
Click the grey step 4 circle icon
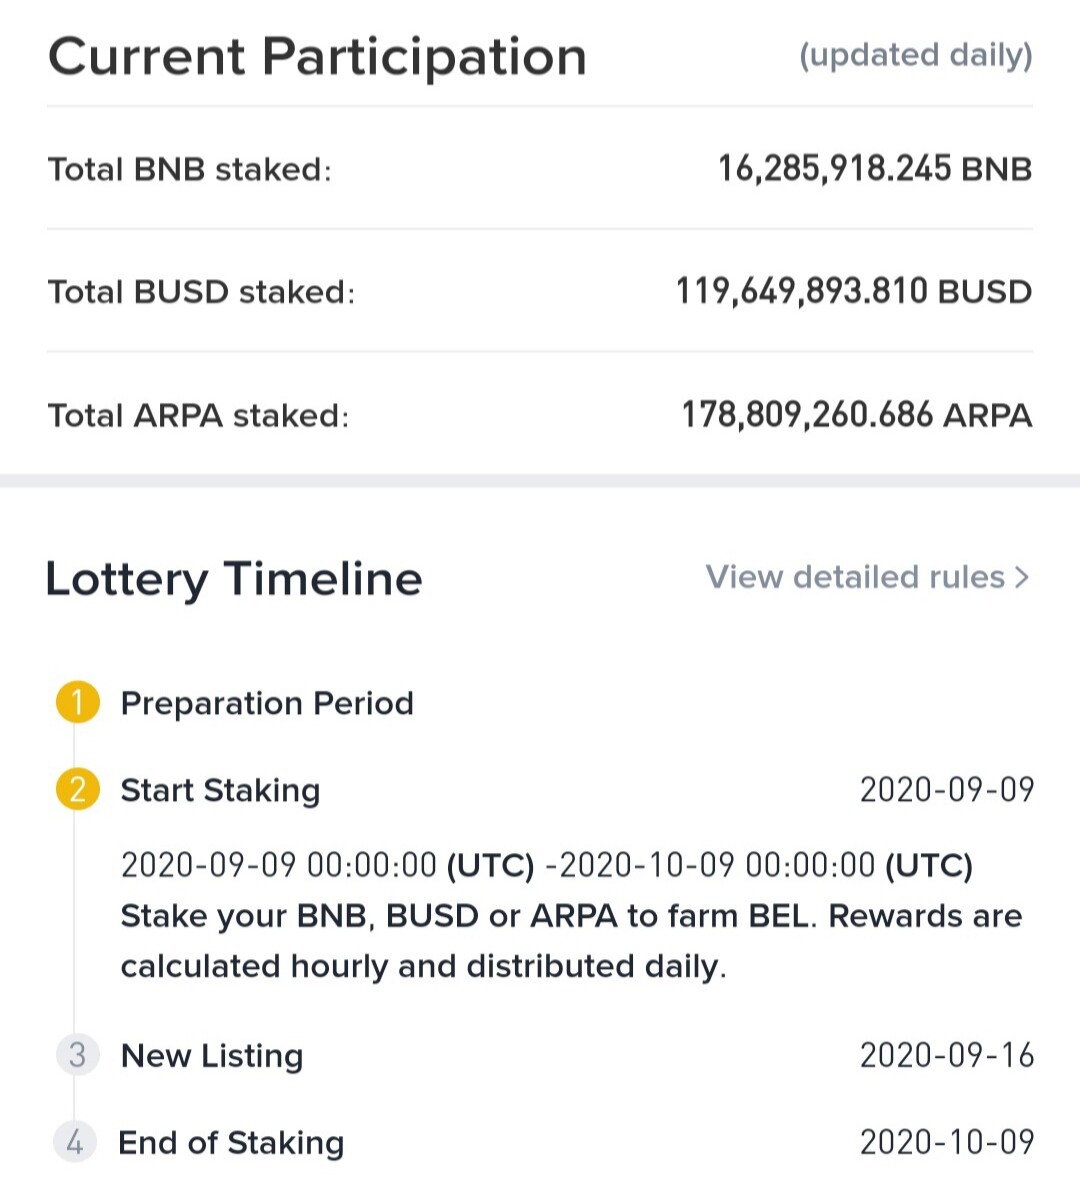(x=75, y=1141)
